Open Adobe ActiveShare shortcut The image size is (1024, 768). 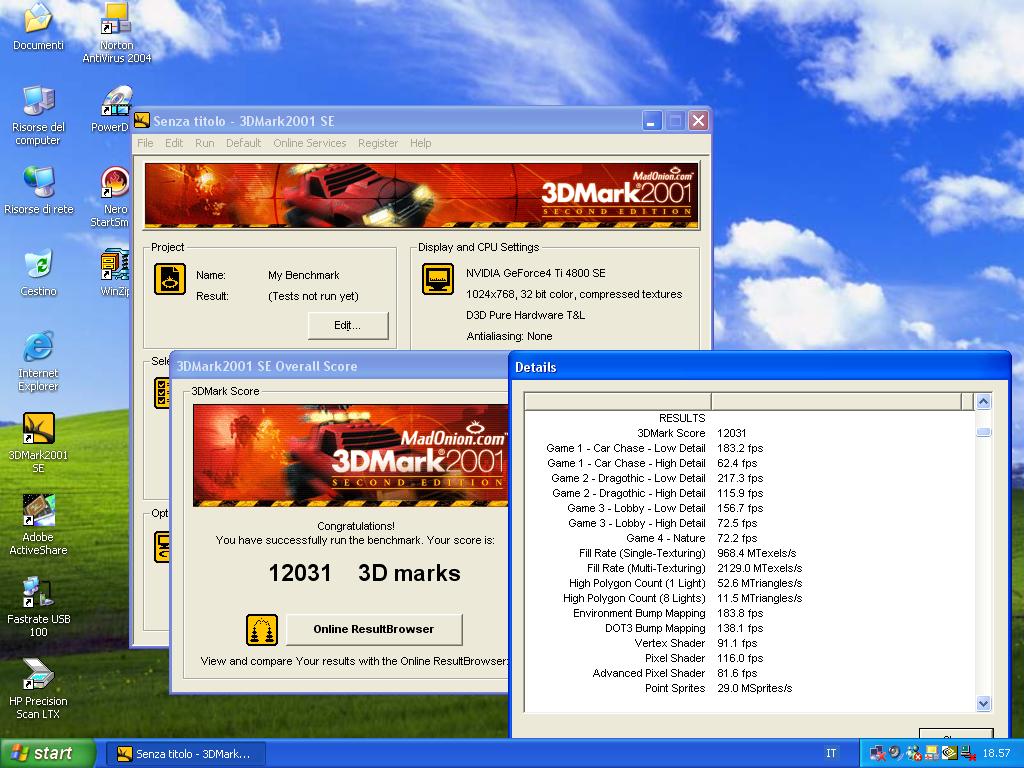tap(38, 524)
